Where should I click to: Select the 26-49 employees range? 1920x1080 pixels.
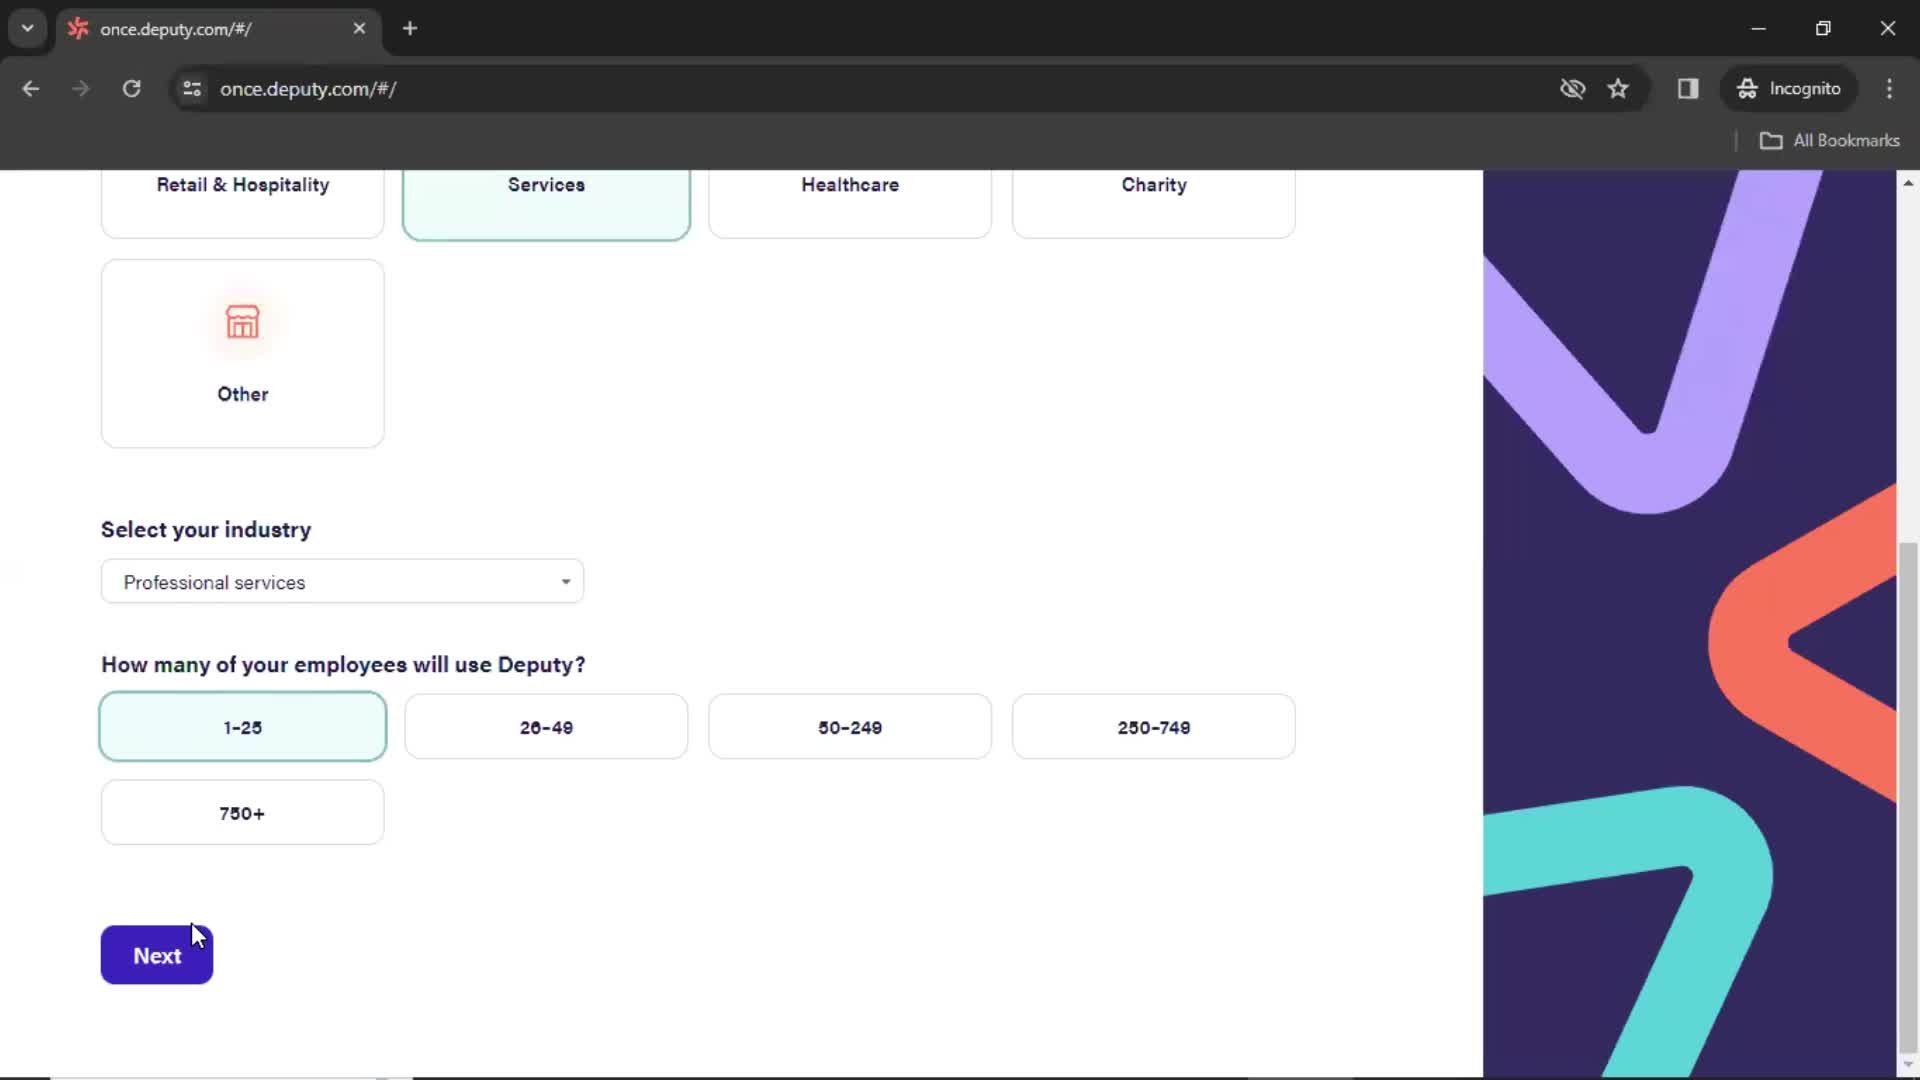pyautogui.click(x=547, y=727)
